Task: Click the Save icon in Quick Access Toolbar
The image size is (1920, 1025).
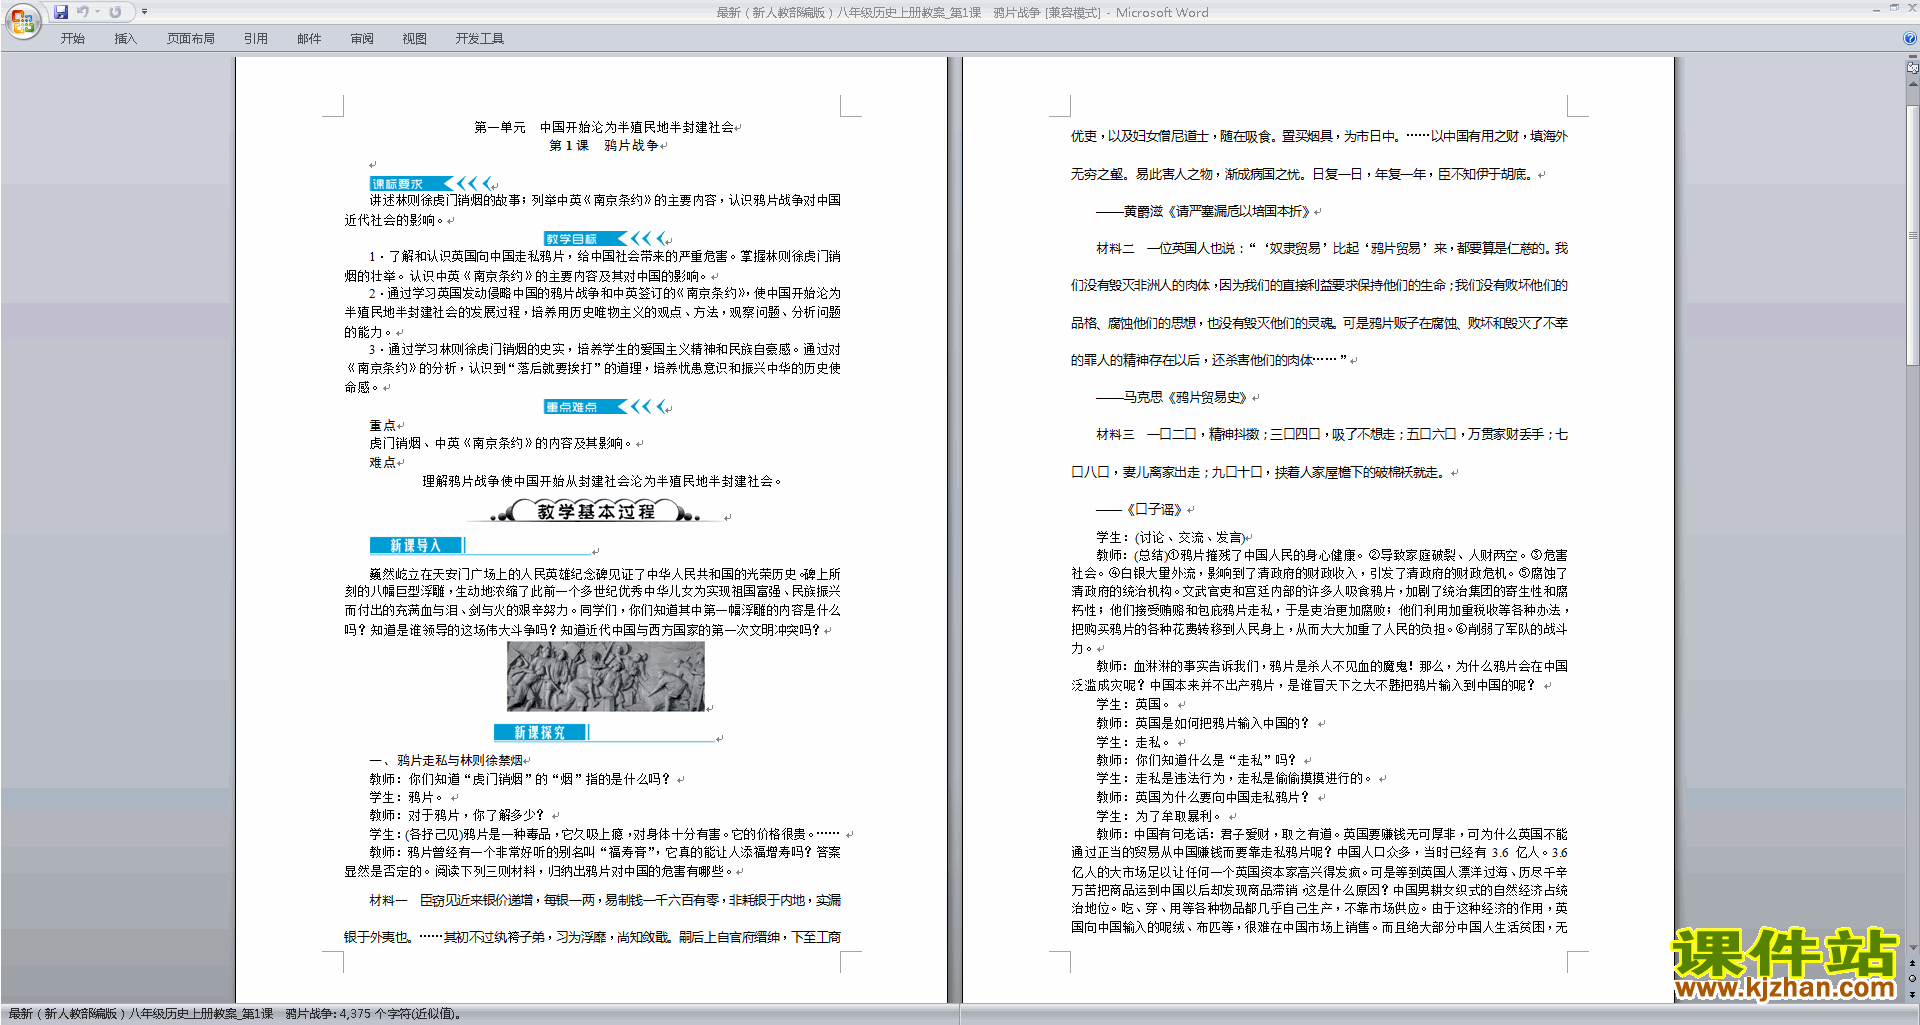Action: pos(61,12)
